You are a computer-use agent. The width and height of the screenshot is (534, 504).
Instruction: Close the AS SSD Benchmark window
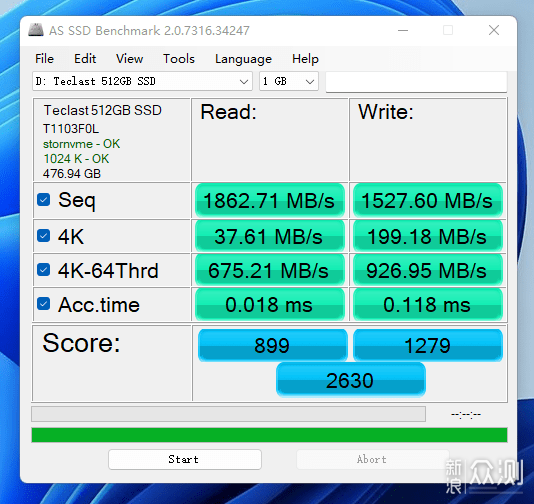tap(494, 30)
